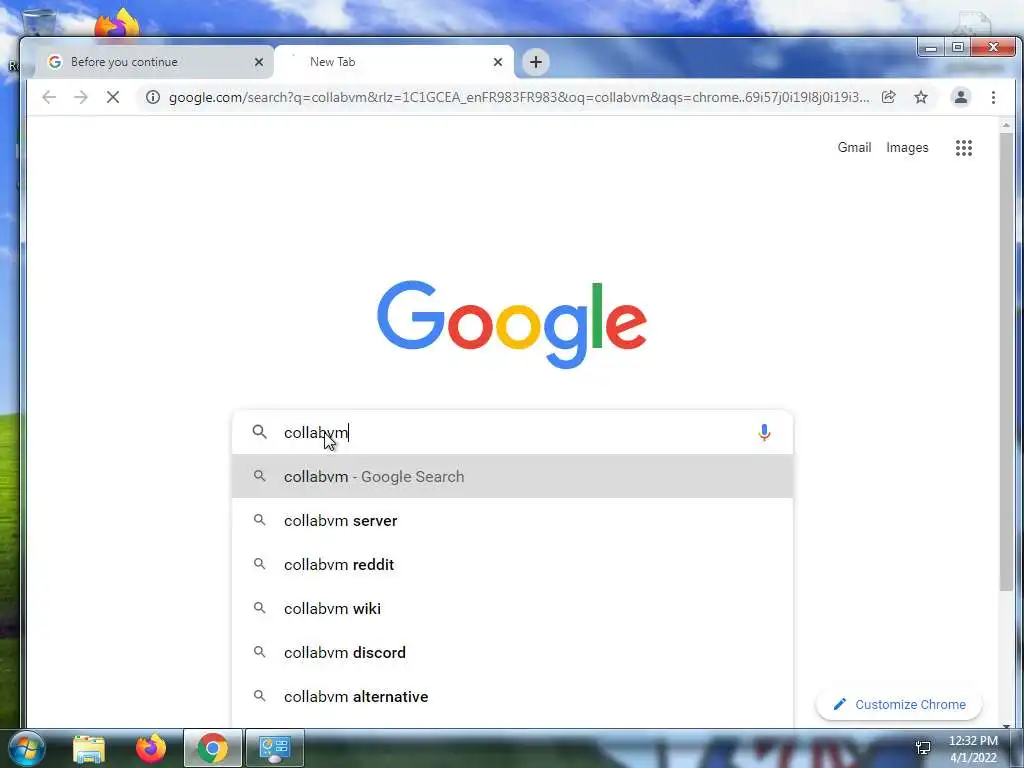Click network icon in system tray
This screenshot has width=1024, height=768.
point(923,748)
